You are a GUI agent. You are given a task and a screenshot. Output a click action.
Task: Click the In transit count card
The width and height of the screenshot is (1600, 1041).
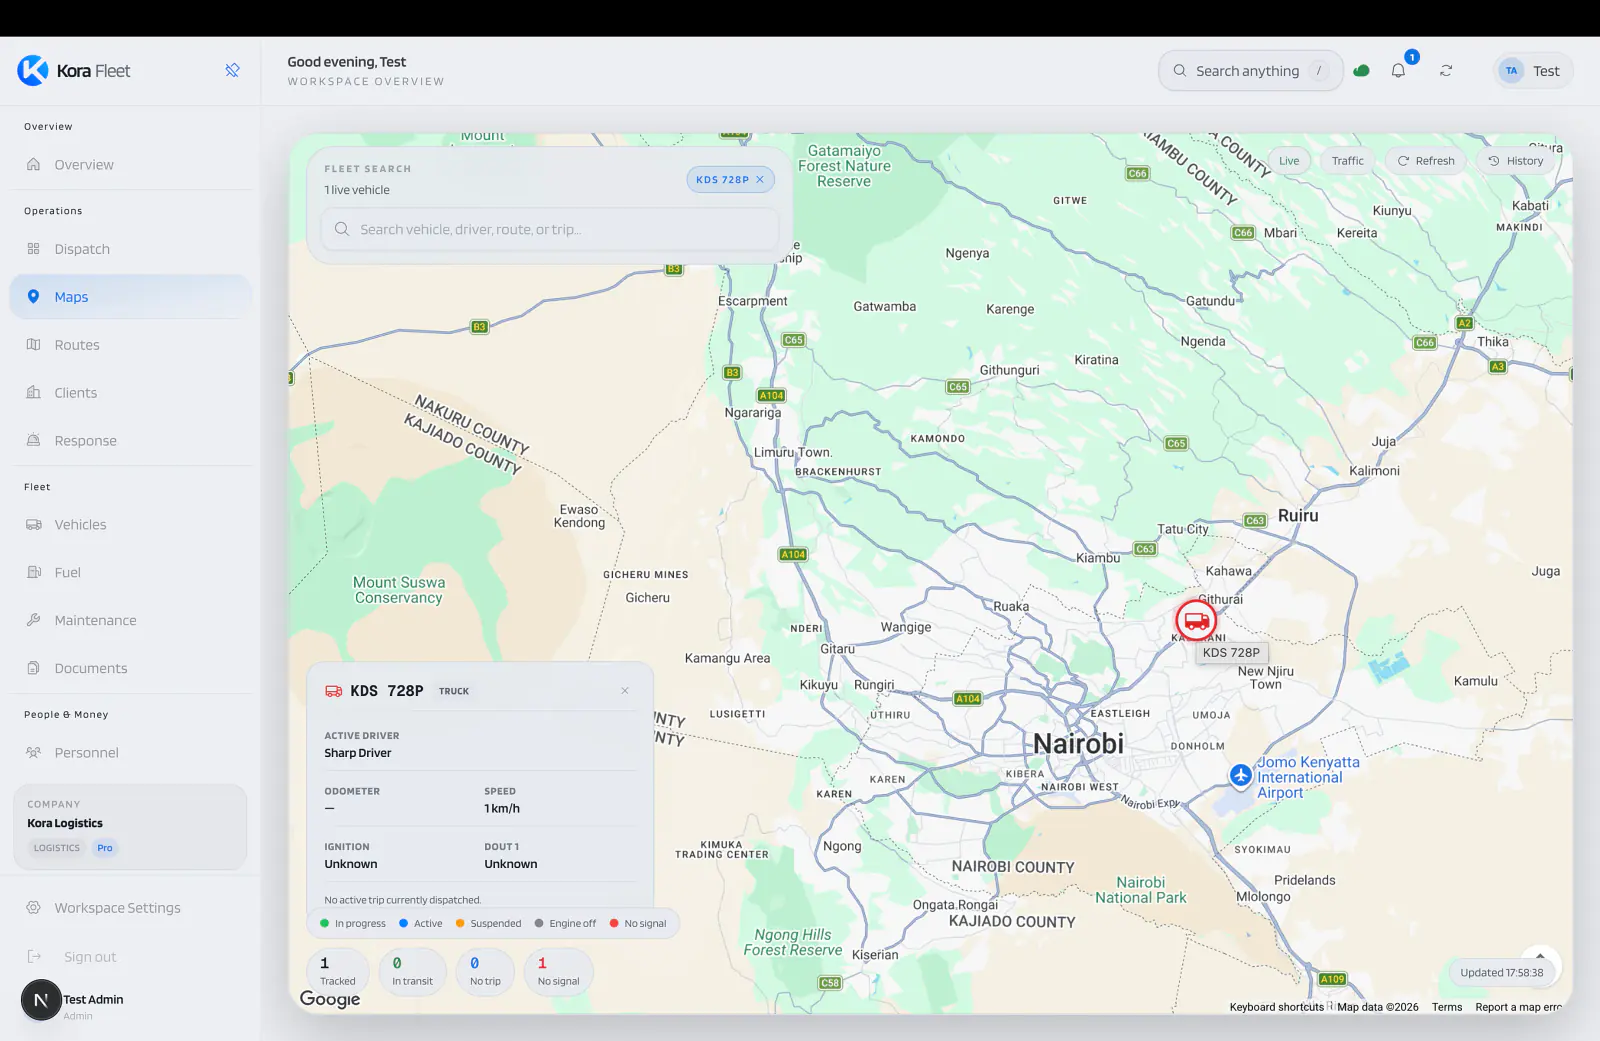click(x=412, y=972)
